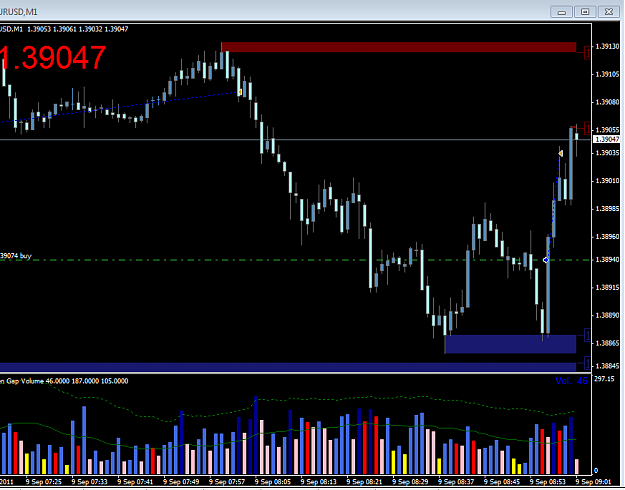
Task: Click price axis label 1.38890
Action: point(607,315)
